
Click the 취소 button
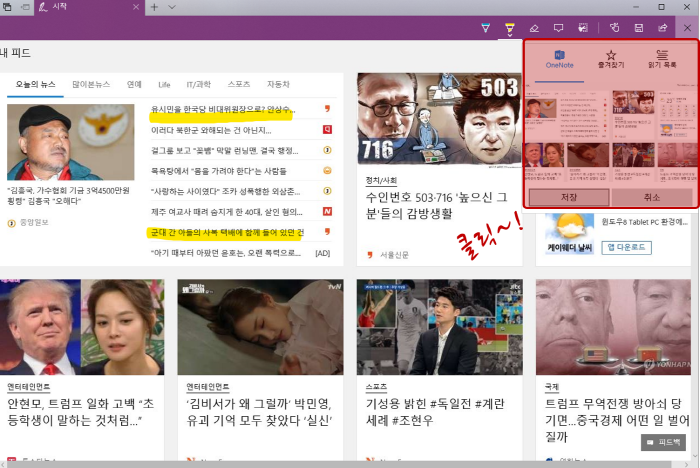click(652, 197)
